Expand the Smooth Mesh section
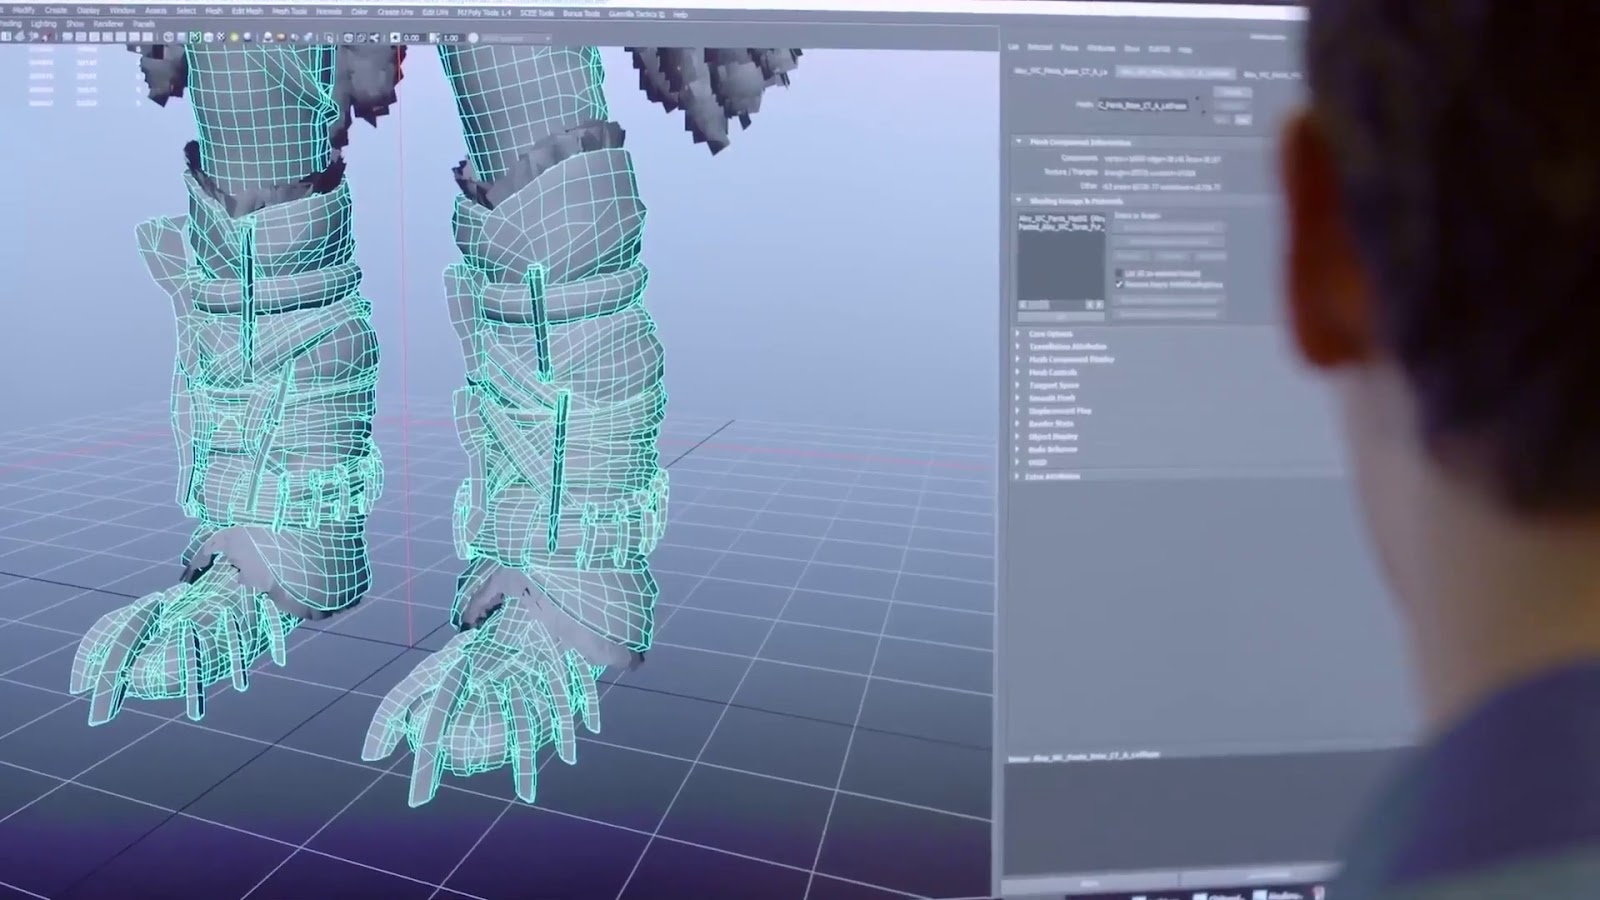1600x900 pixels. point(1019,398)
